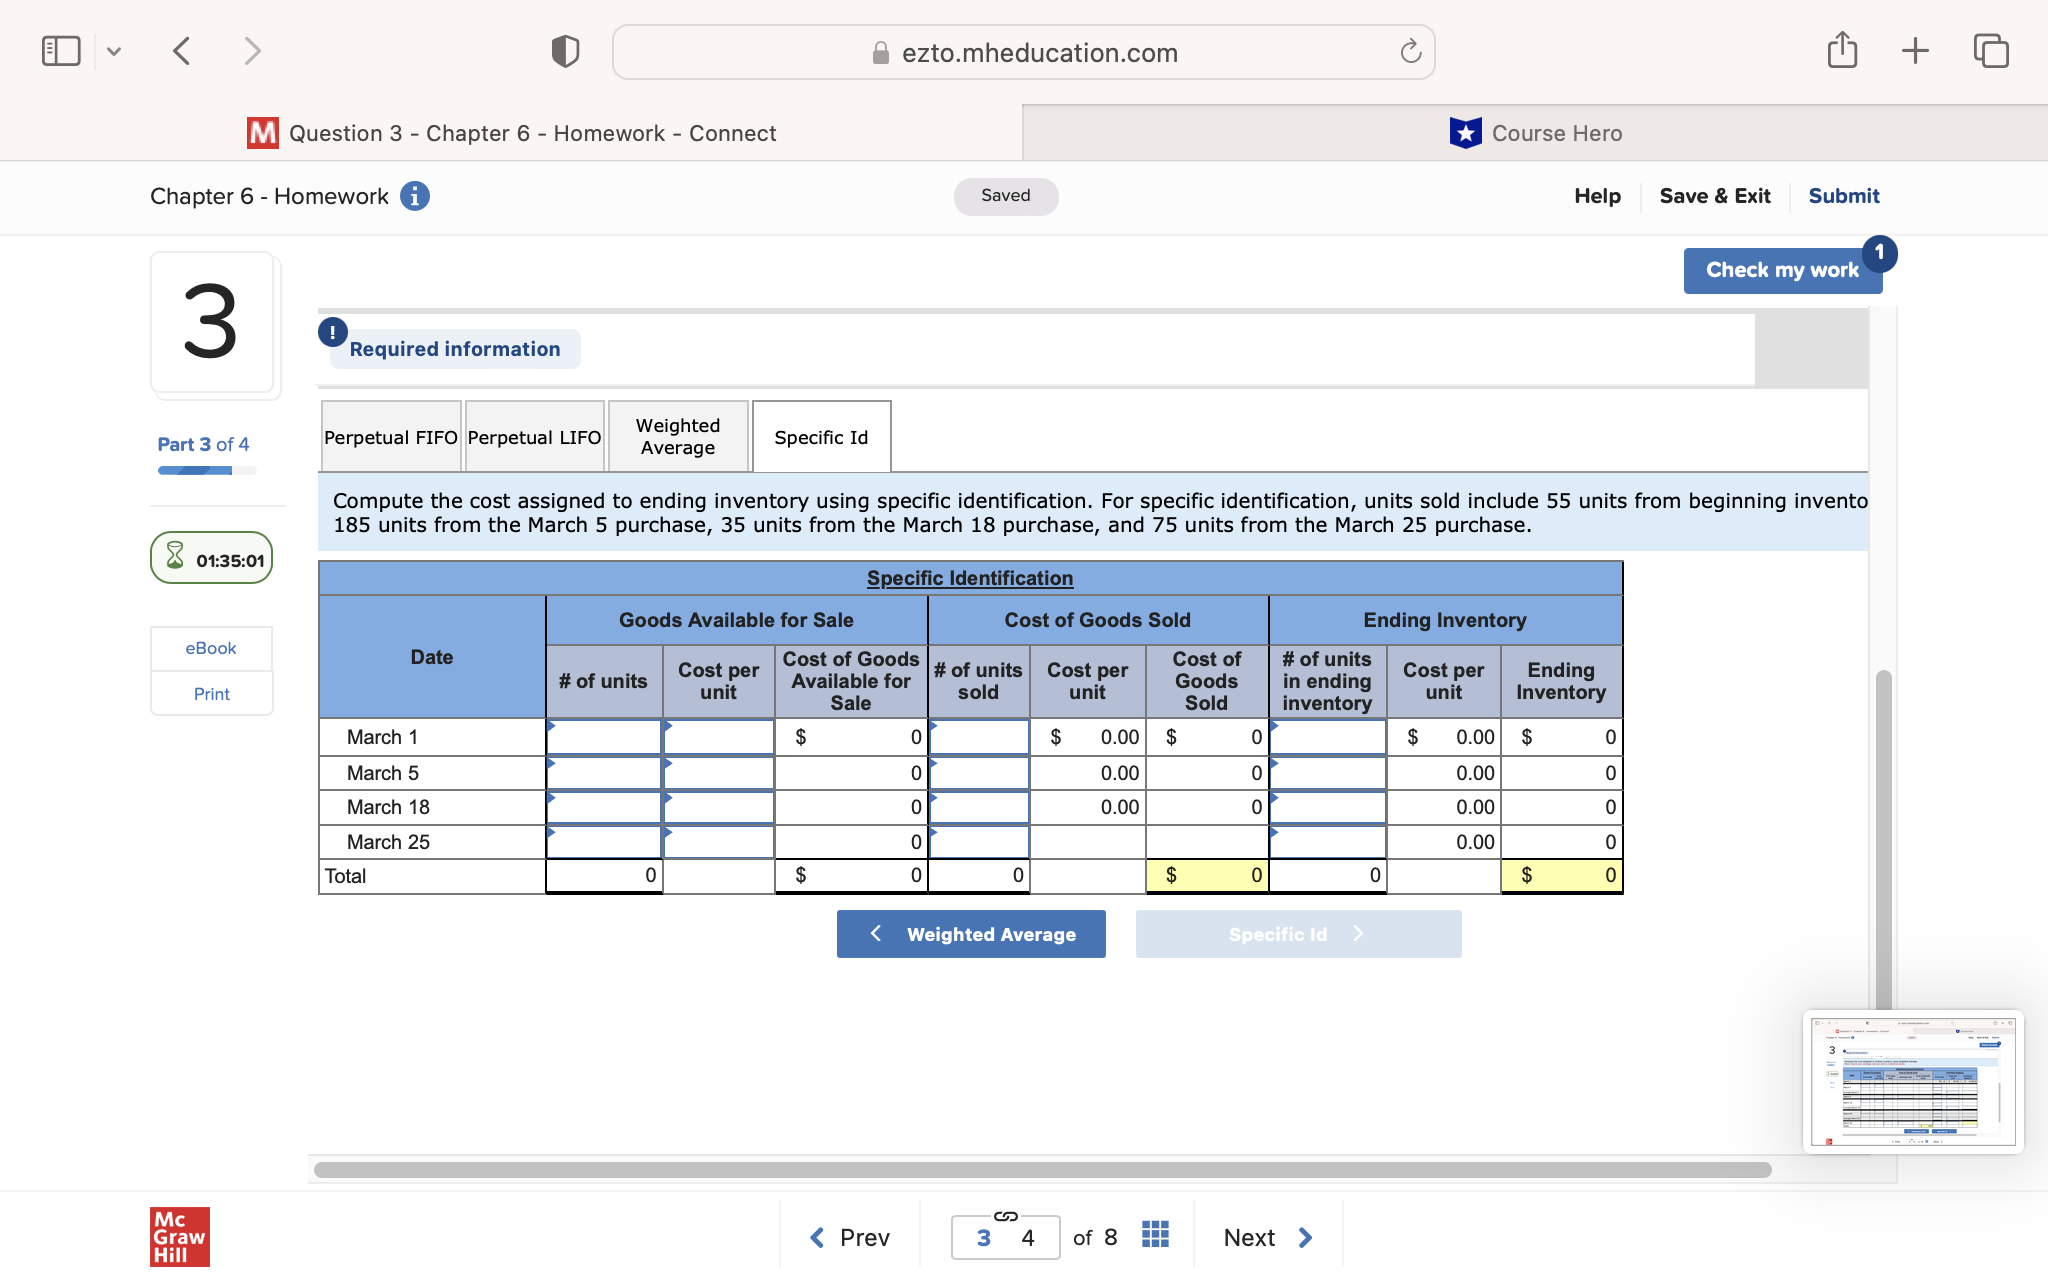
Task: Click the Check my work button
Action: 1782,270
